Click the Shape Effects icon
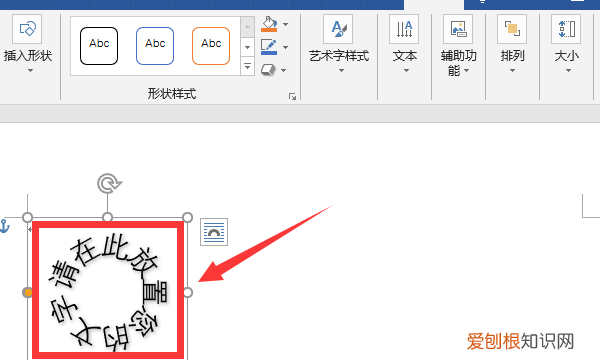Image resolution: width=600 pixels, height=360 pixels. tap(268, 70)
